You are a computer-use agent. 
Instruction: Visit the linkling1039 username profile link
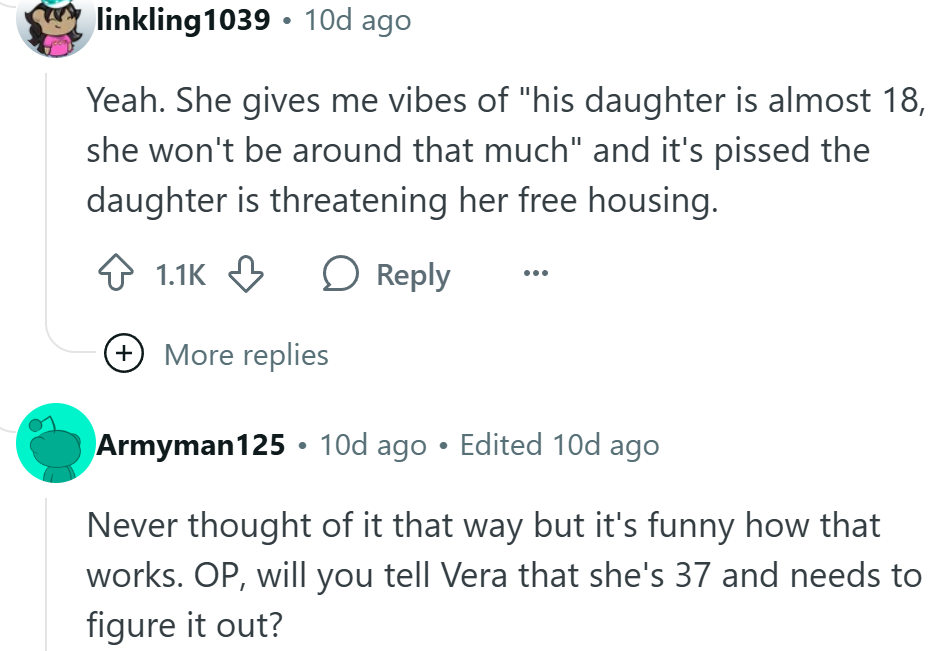(x=183, y=20)
